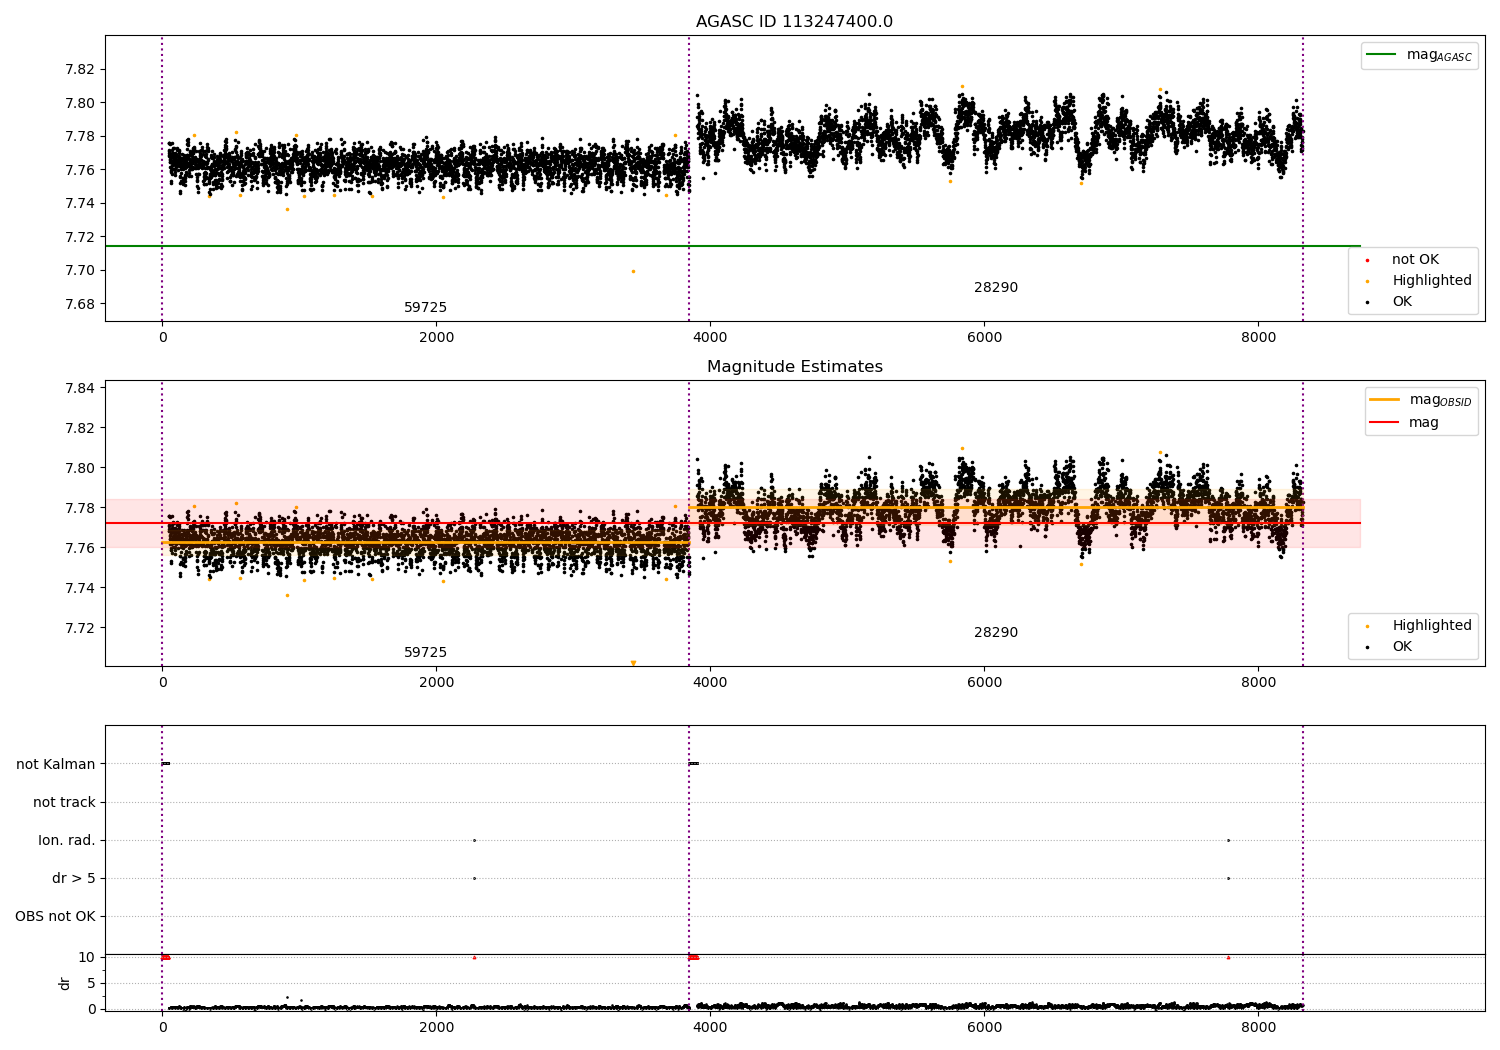
Task: Click the 'AGASC ID 113247400.0' plot title
Action: click(x=794, y=22)
